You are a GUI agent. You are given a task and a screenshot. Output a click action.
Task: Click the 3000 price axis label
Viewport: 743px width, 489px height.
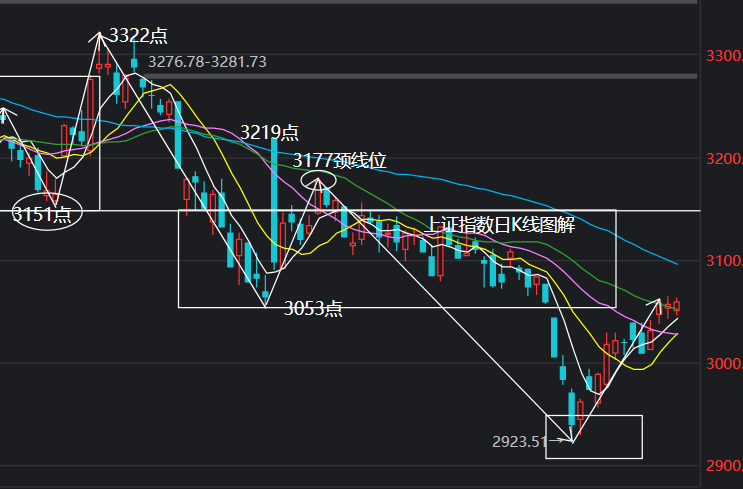pos(725,364)
